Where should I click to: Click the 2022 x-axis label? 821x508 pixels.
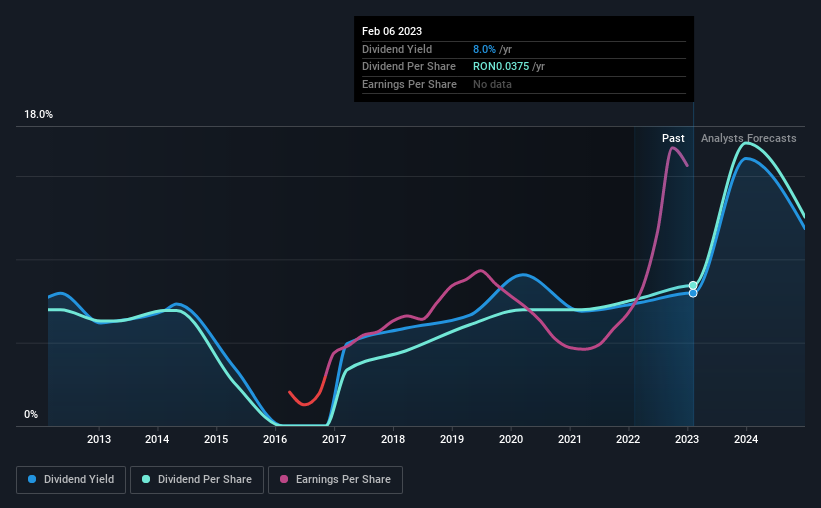point(628,439)
